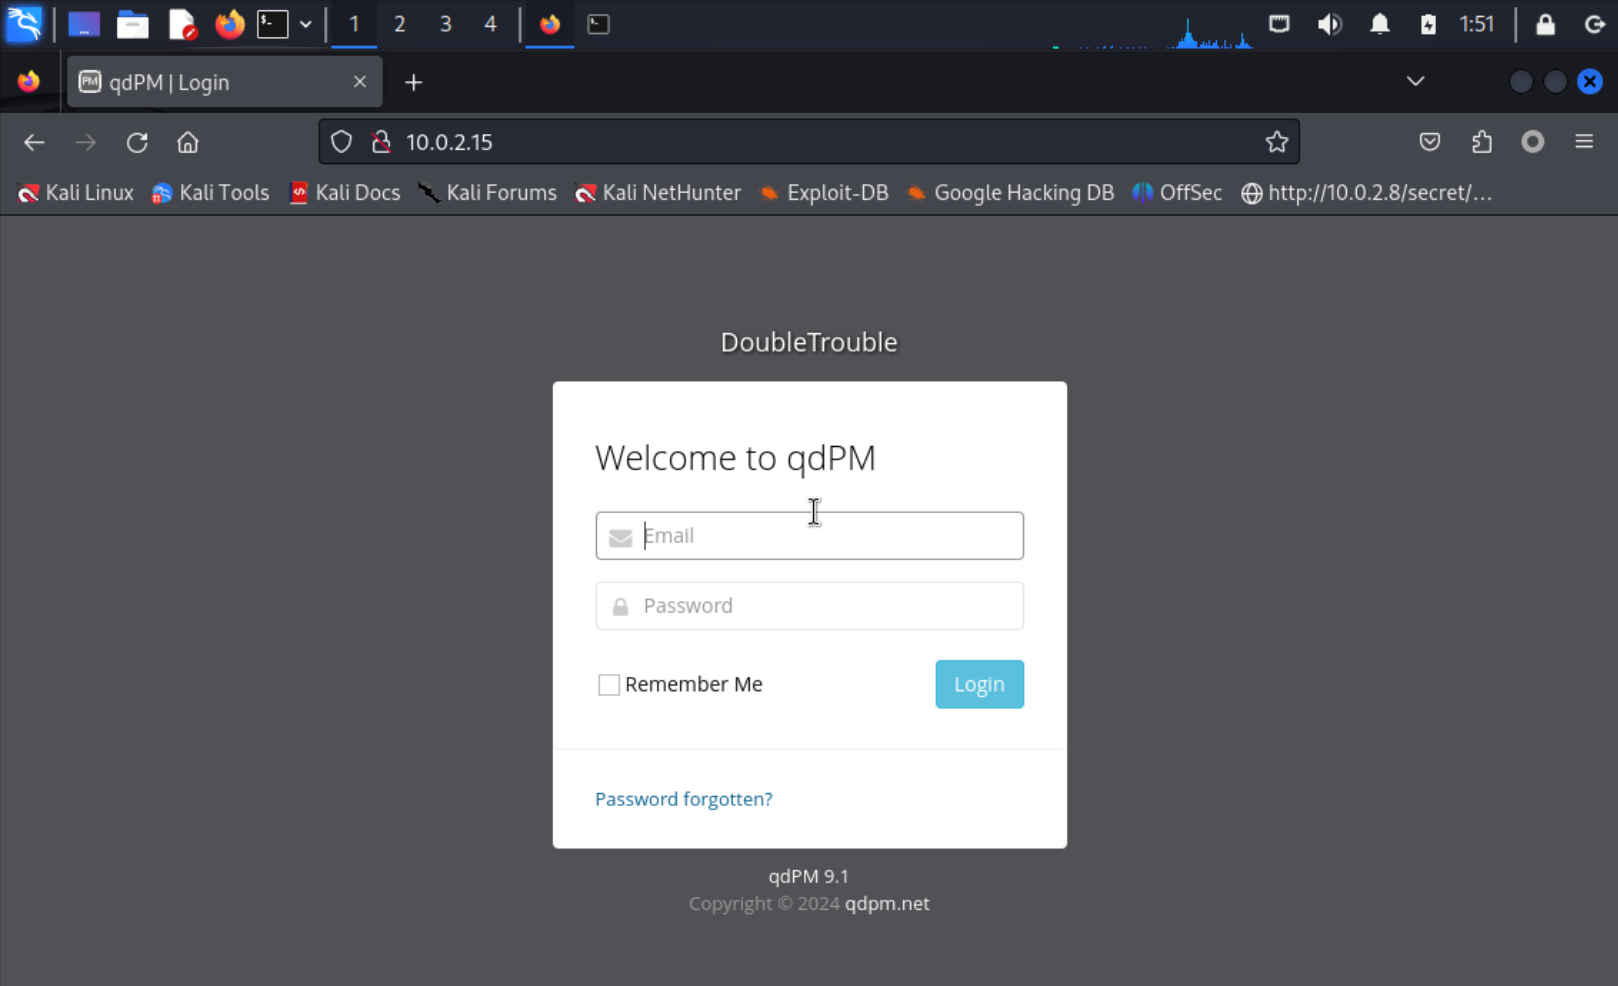This screenshot has width=1618, height=986.
Task: Click the Firefox View icon beside tabs
Action: tap(29, 82)
